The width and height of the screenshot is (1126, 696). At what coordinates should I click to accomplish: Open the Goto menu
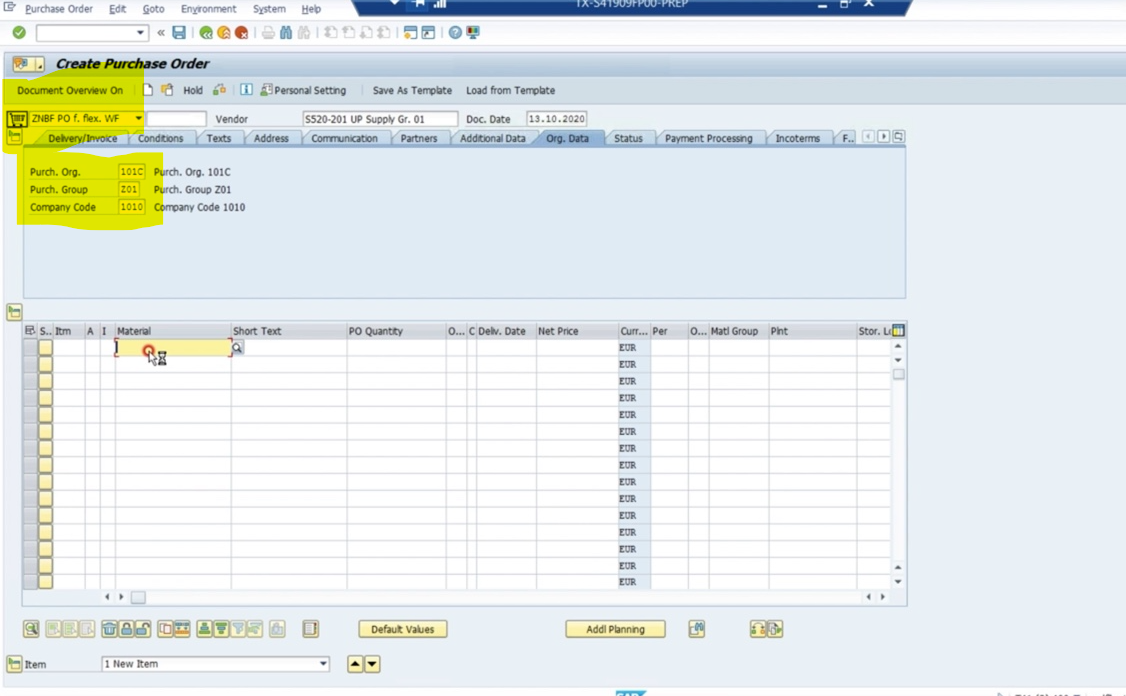click(x=153, y=9)
